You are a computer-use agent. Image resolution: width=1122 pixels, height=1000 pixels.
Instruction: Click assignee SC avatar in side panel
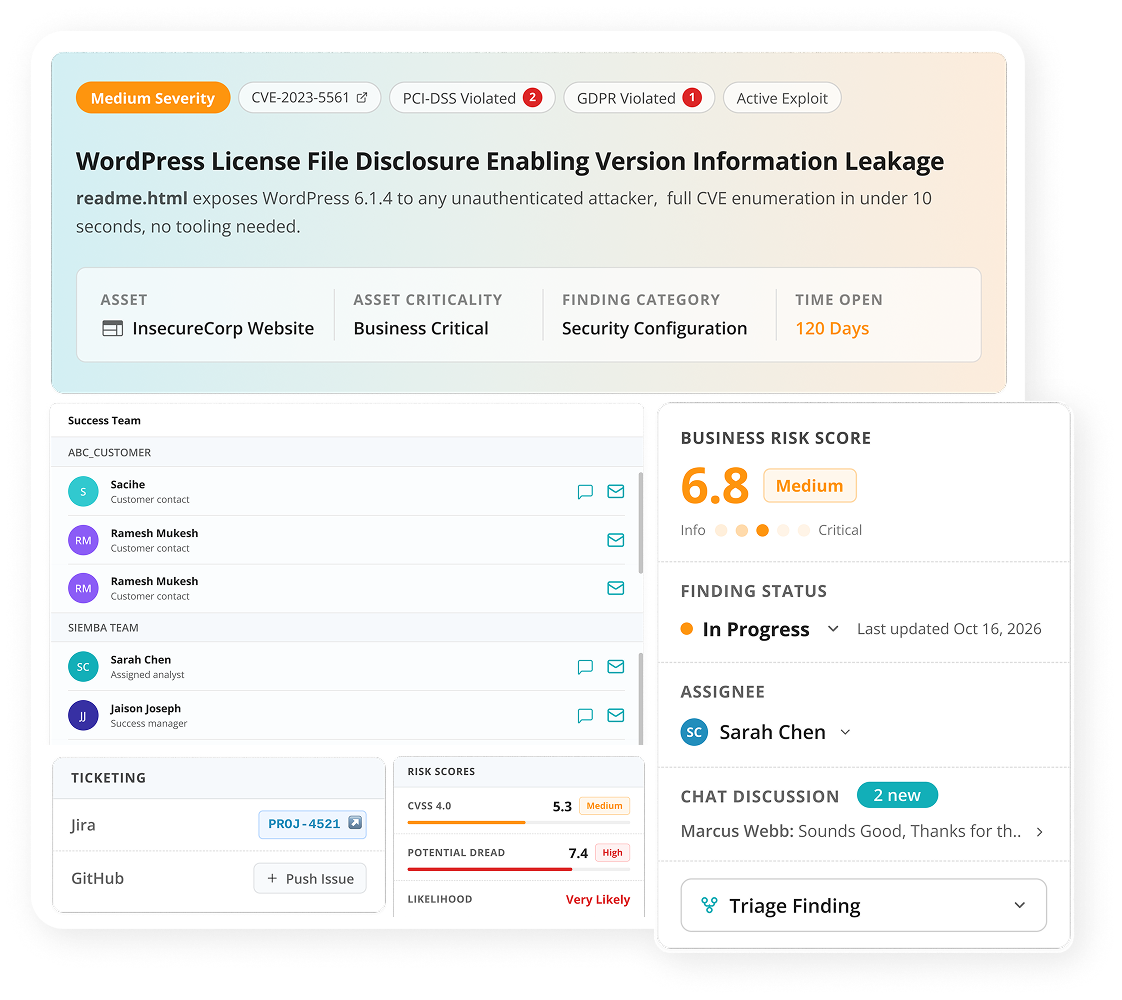coord(694,732)
